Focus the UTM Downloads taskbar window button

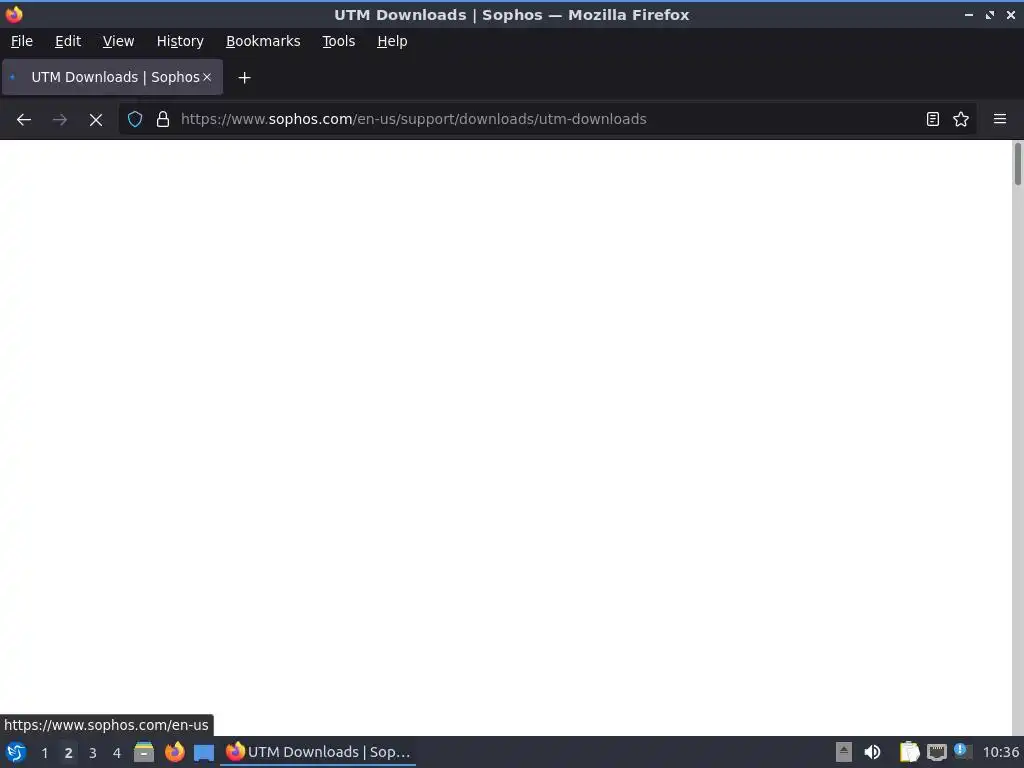coord(318,752)
